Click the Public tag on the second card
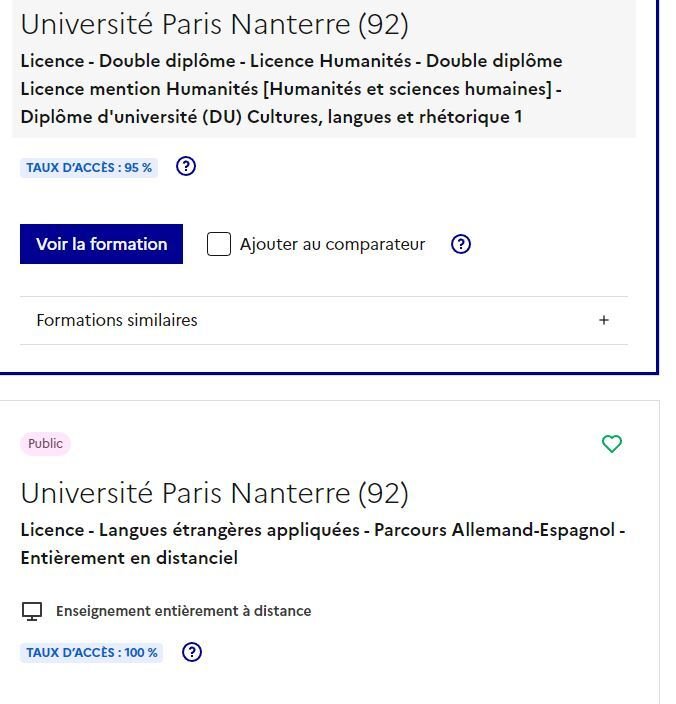This screenshot has width=676, height=704. [x=45, y=444]
